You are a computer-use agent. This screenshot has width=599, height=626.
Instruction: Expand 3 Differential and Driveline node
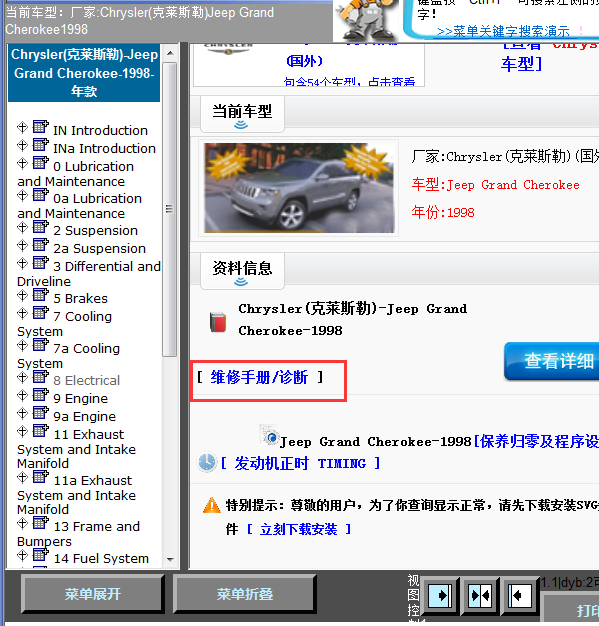click(x=22, y=263)
